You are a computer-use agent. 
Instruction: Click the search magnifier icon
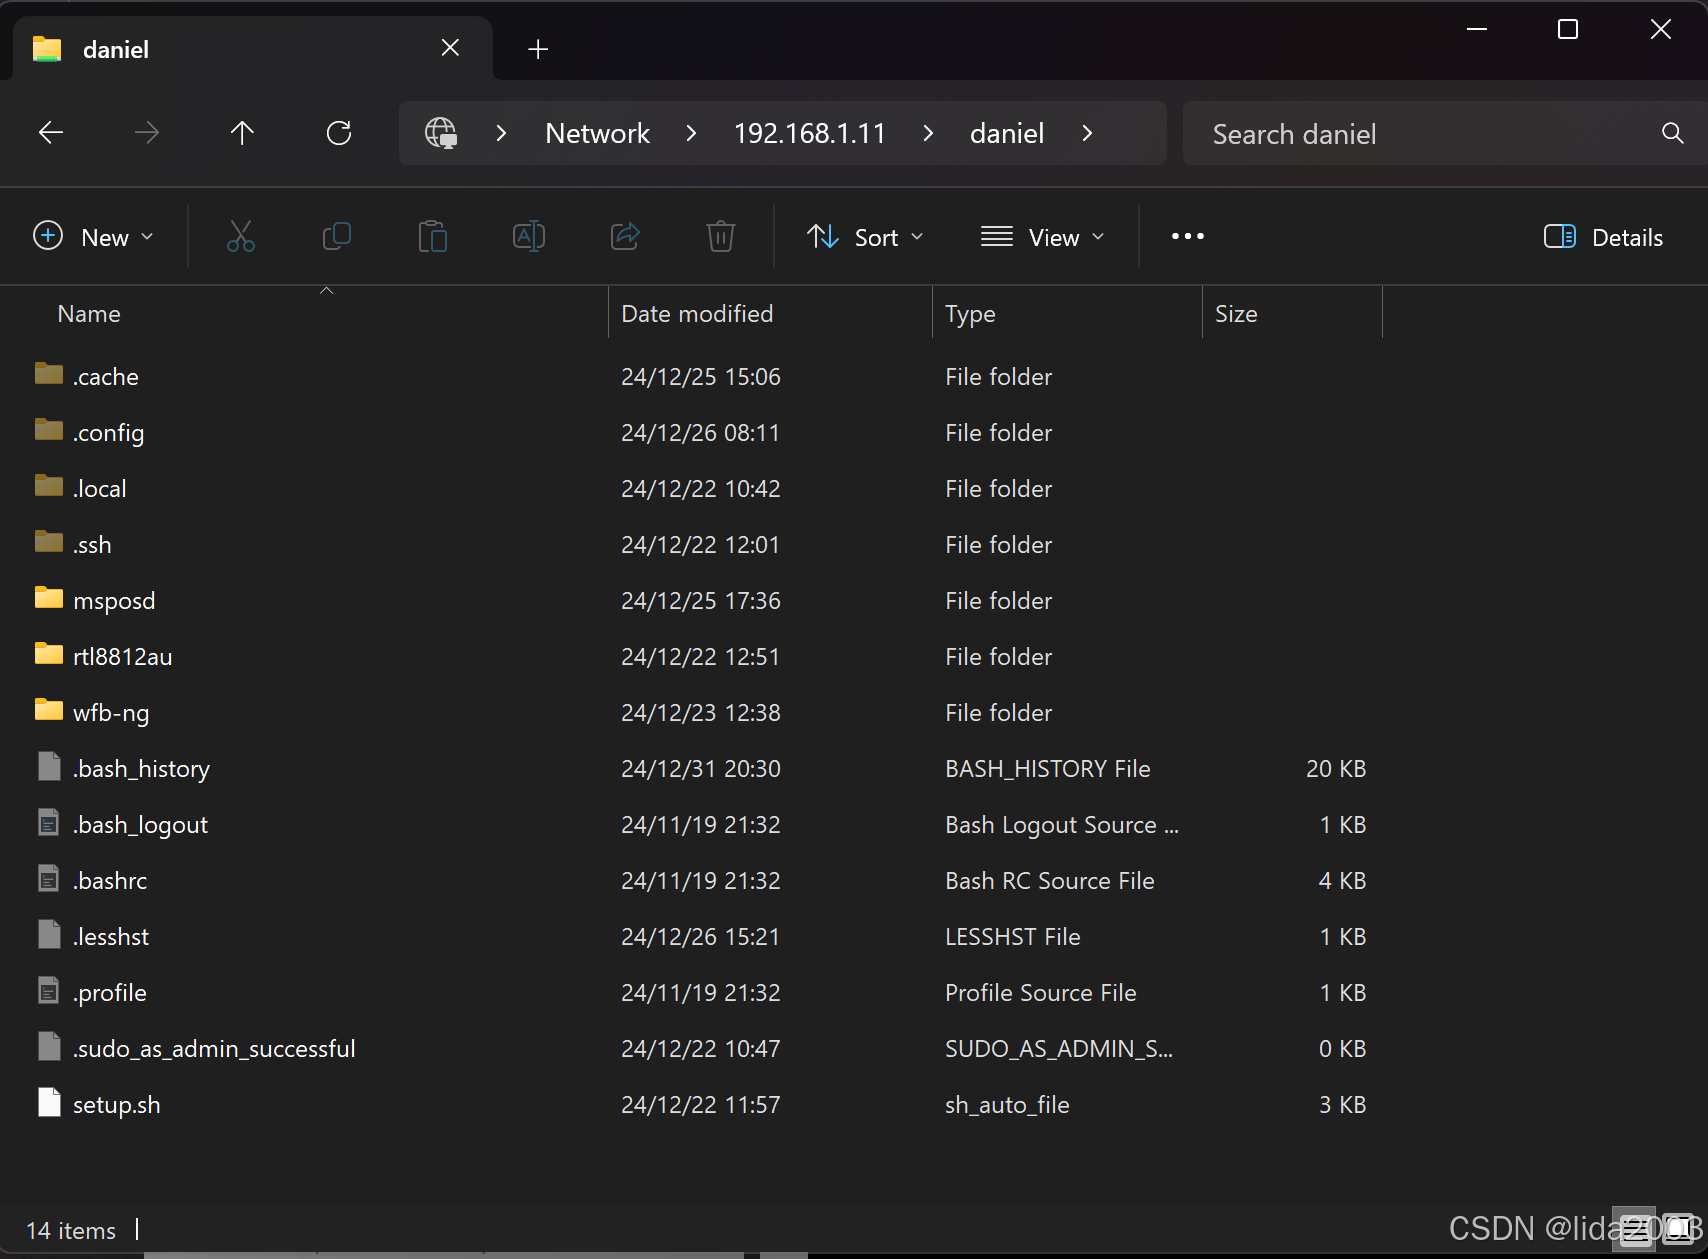click(x=1673, y=133)
